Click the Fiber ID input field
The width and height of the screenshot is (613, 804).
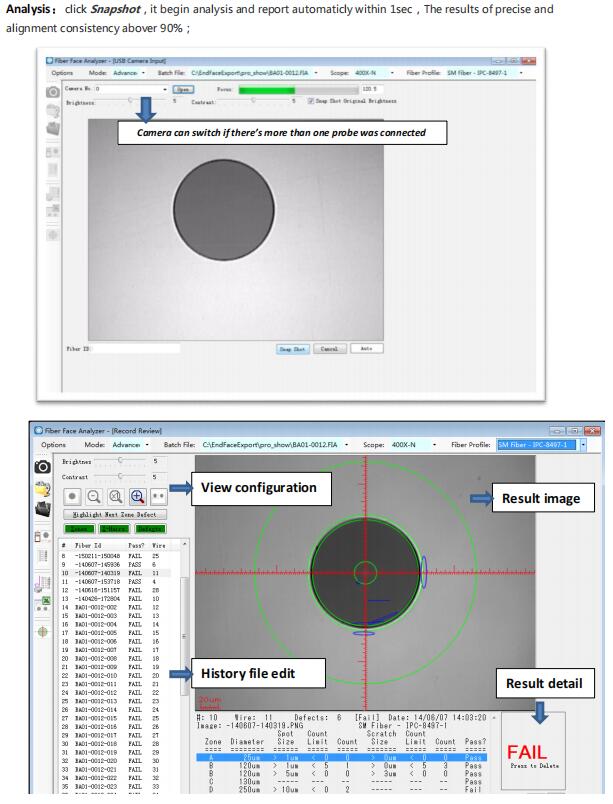136,349
